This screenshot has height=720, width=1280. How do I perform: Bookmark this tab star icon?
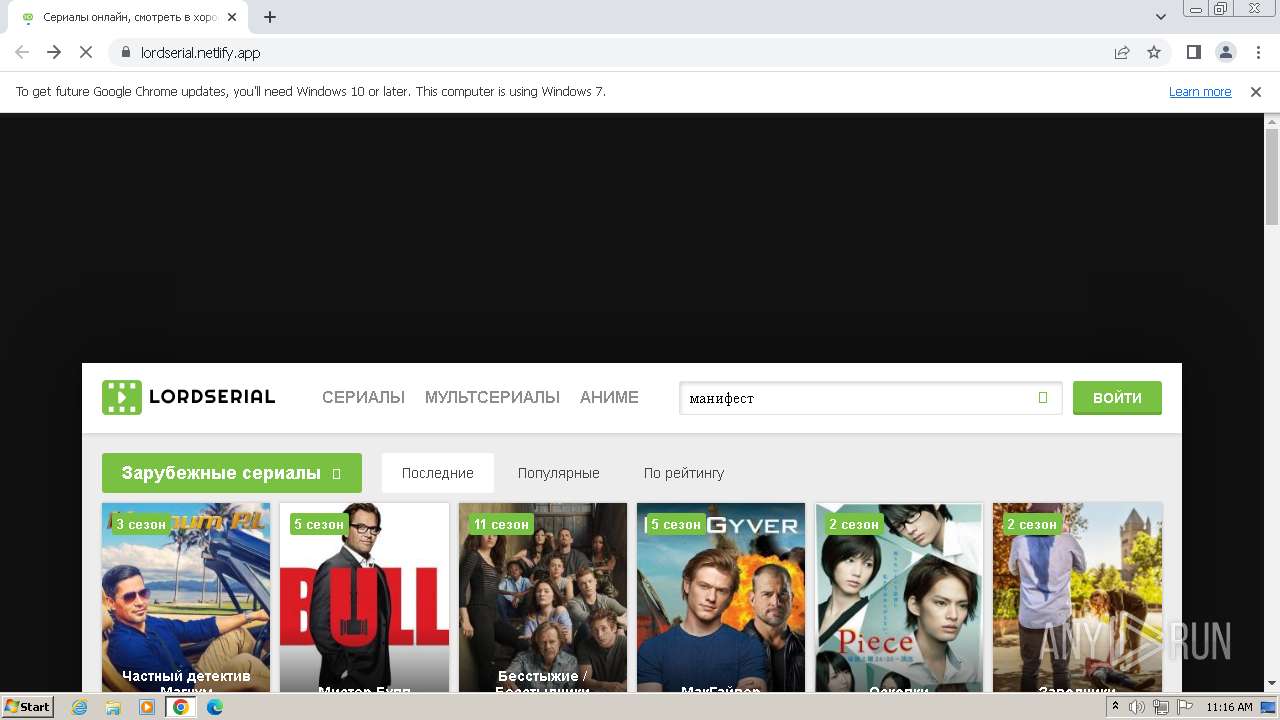pyautogui.click(x=1154, y=52)
